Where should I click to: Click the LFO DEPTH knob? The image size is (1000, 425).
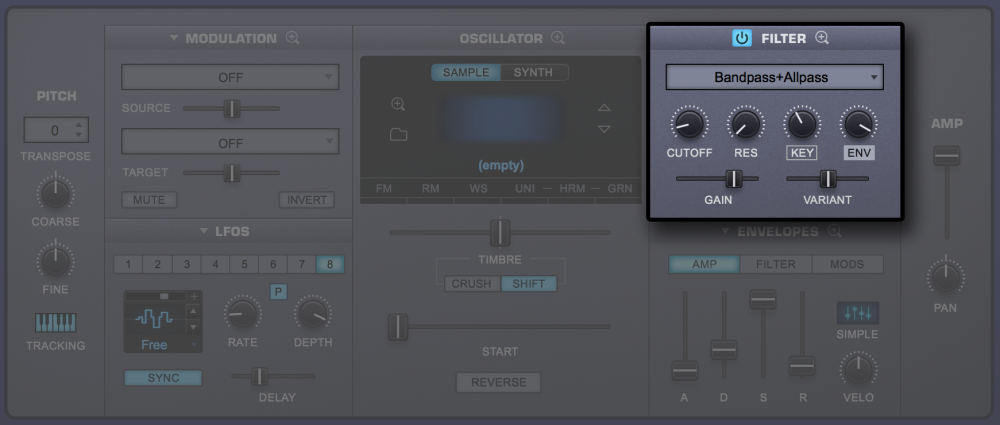(x=312, y=314)
